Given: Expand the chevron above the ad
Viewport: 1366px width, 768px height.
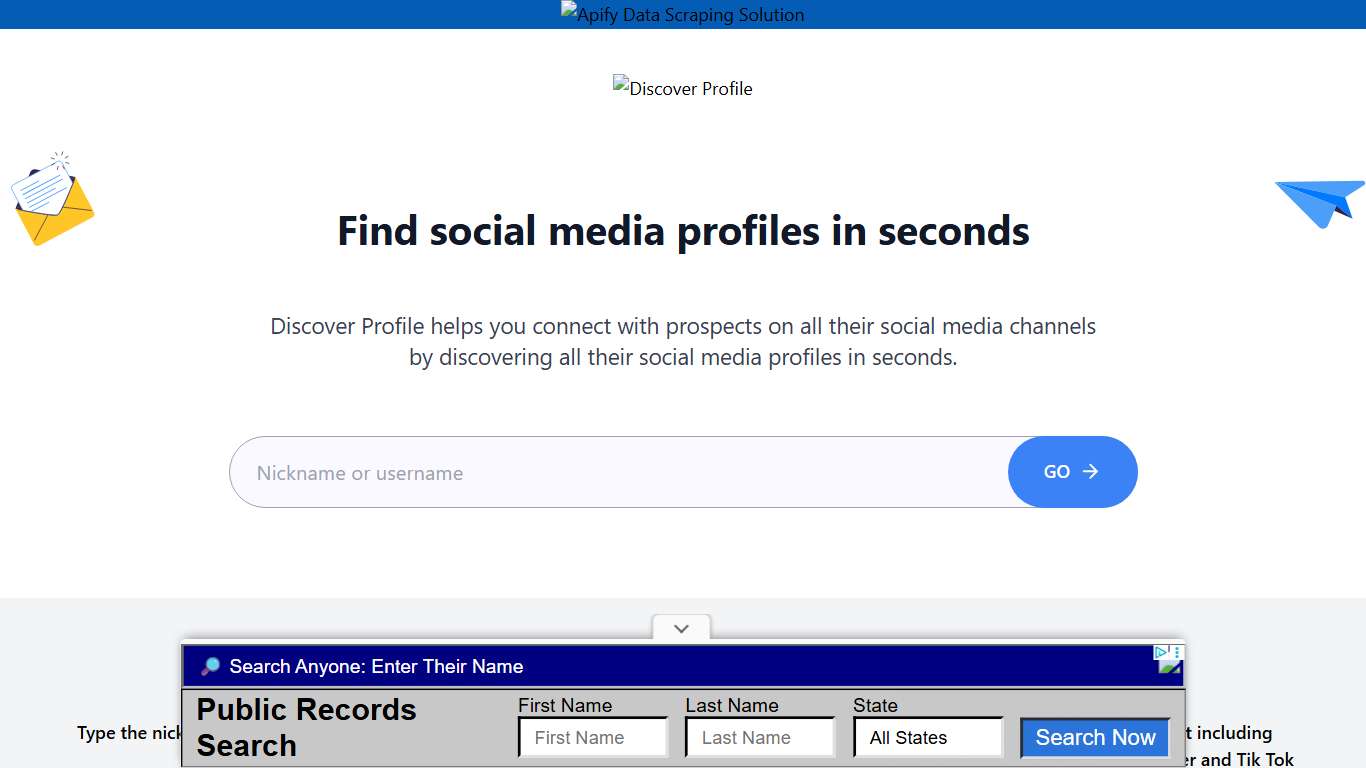Looking at the screenshot, I should pyautogui.click(x=681, y=629).
